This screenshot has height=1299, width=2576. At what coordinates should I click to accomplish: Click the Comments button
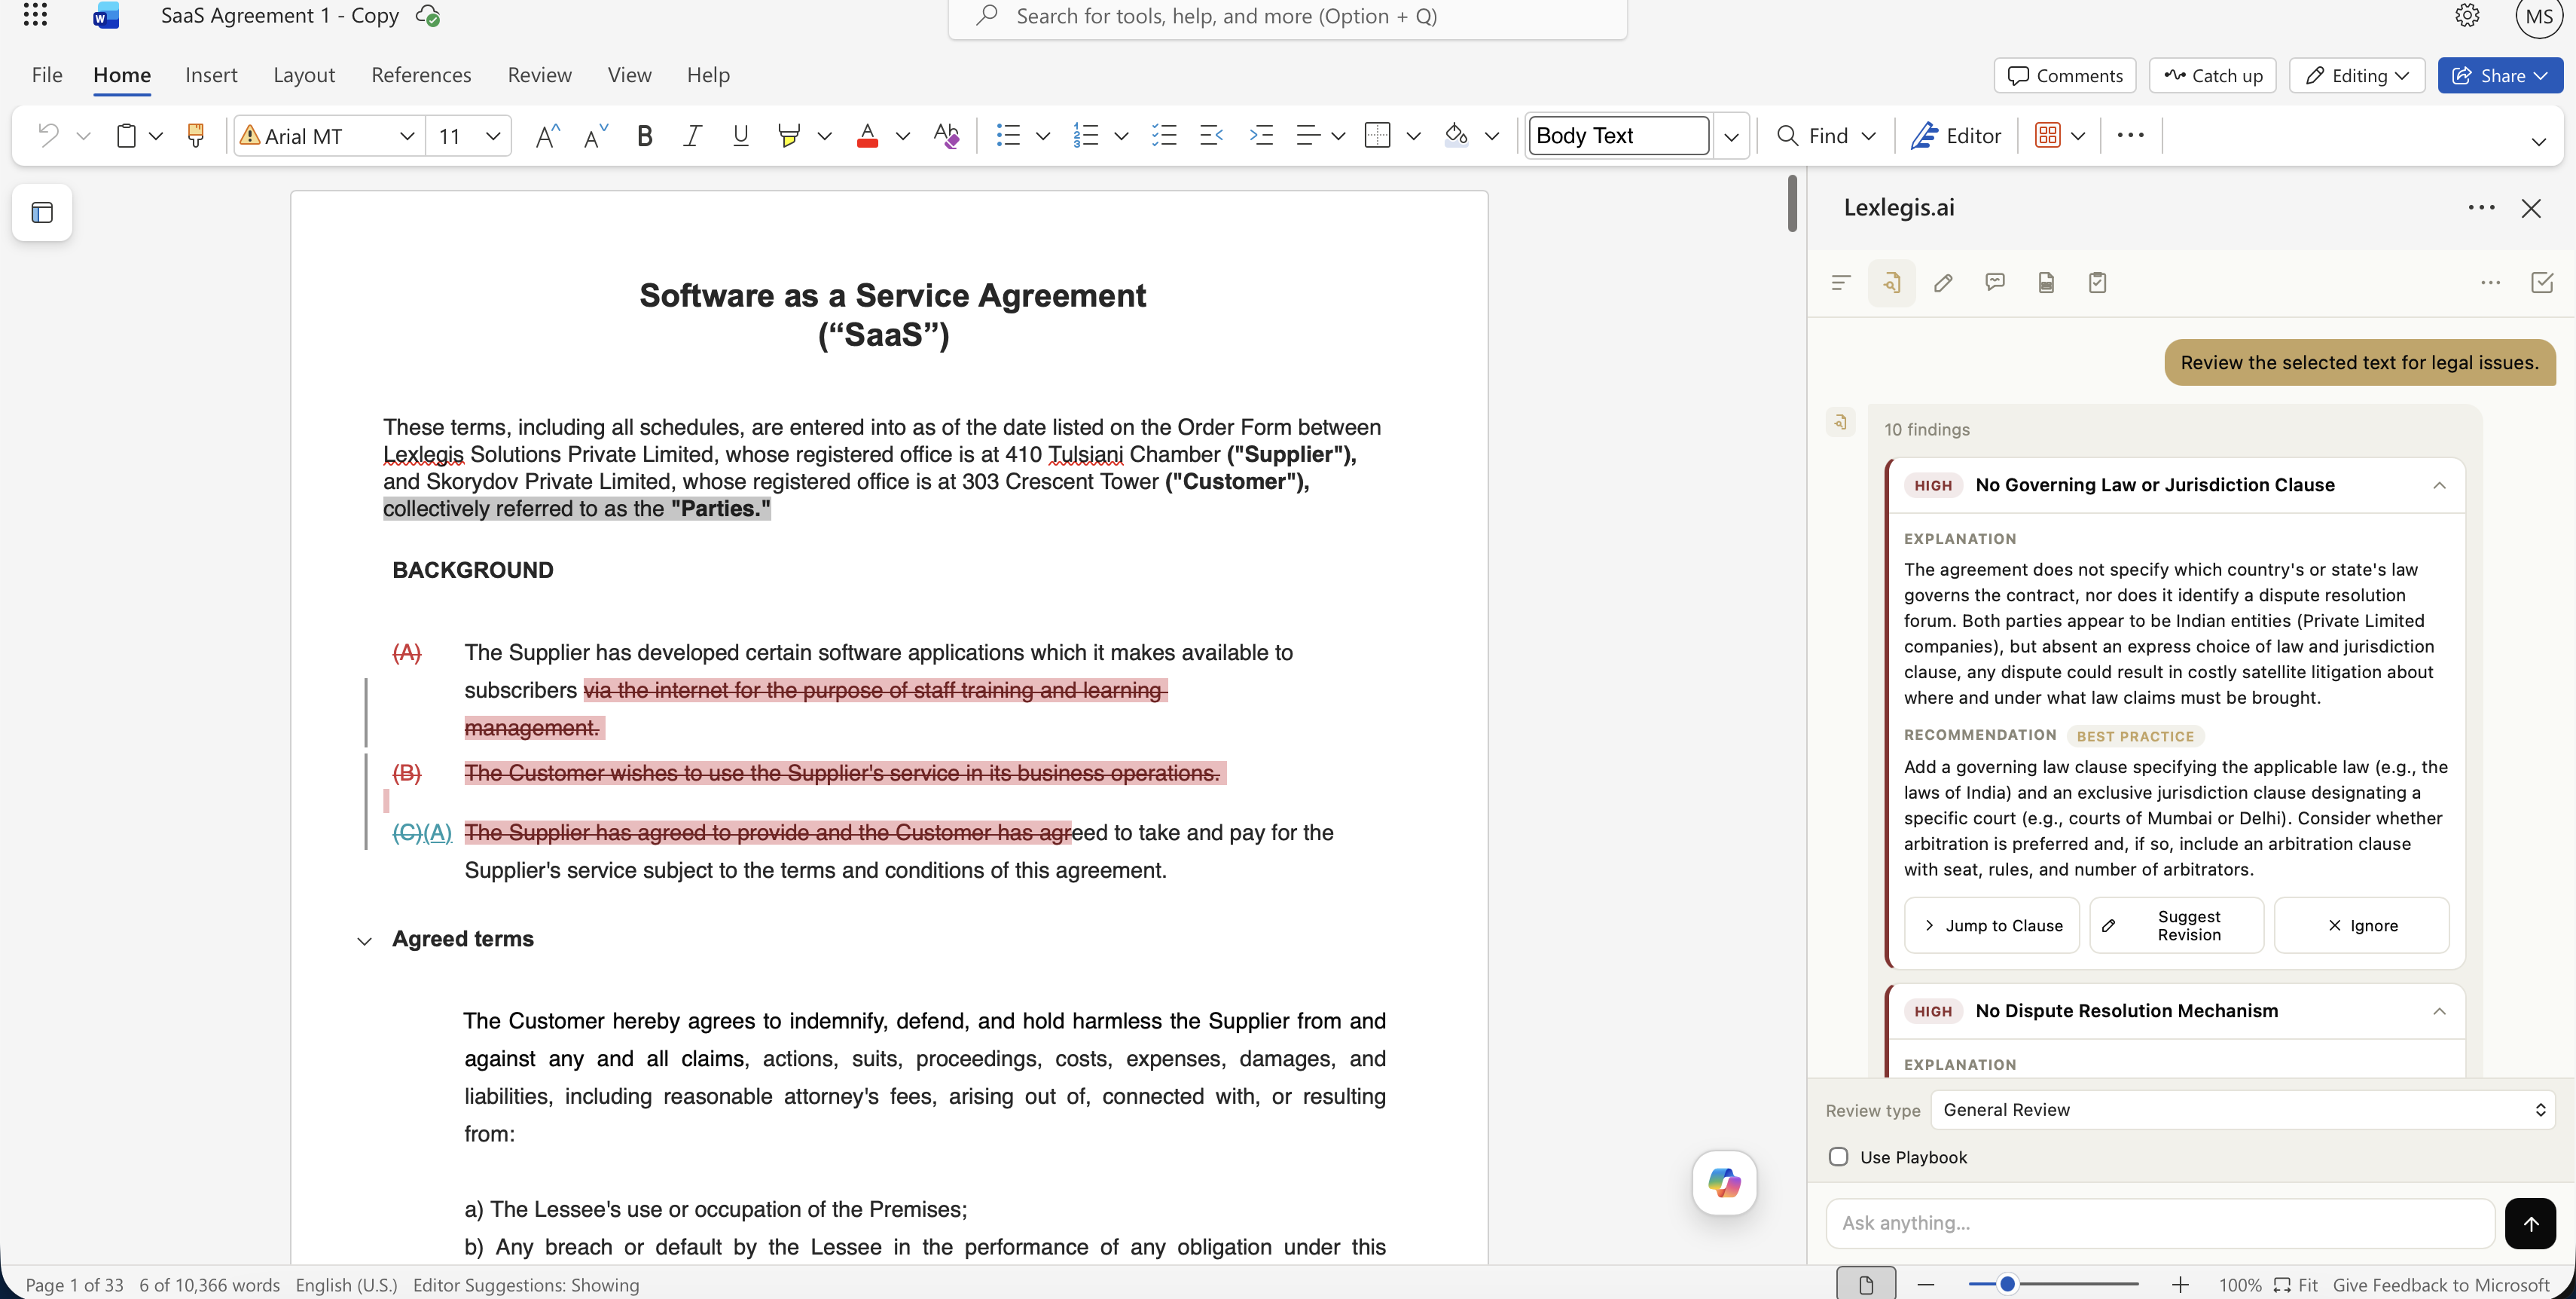click(x=2065, y=76)
